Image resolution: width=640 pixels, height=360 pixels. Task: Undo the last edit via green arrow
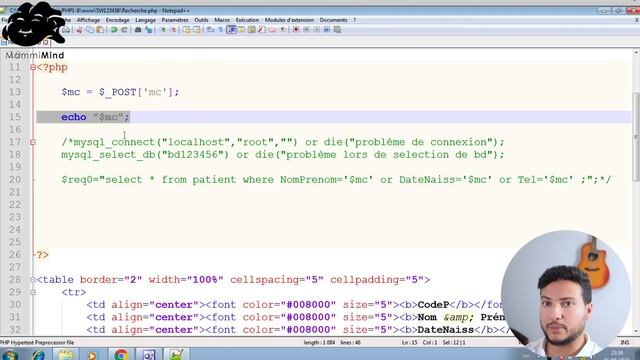pyautogui.click(x=114, y=30)
